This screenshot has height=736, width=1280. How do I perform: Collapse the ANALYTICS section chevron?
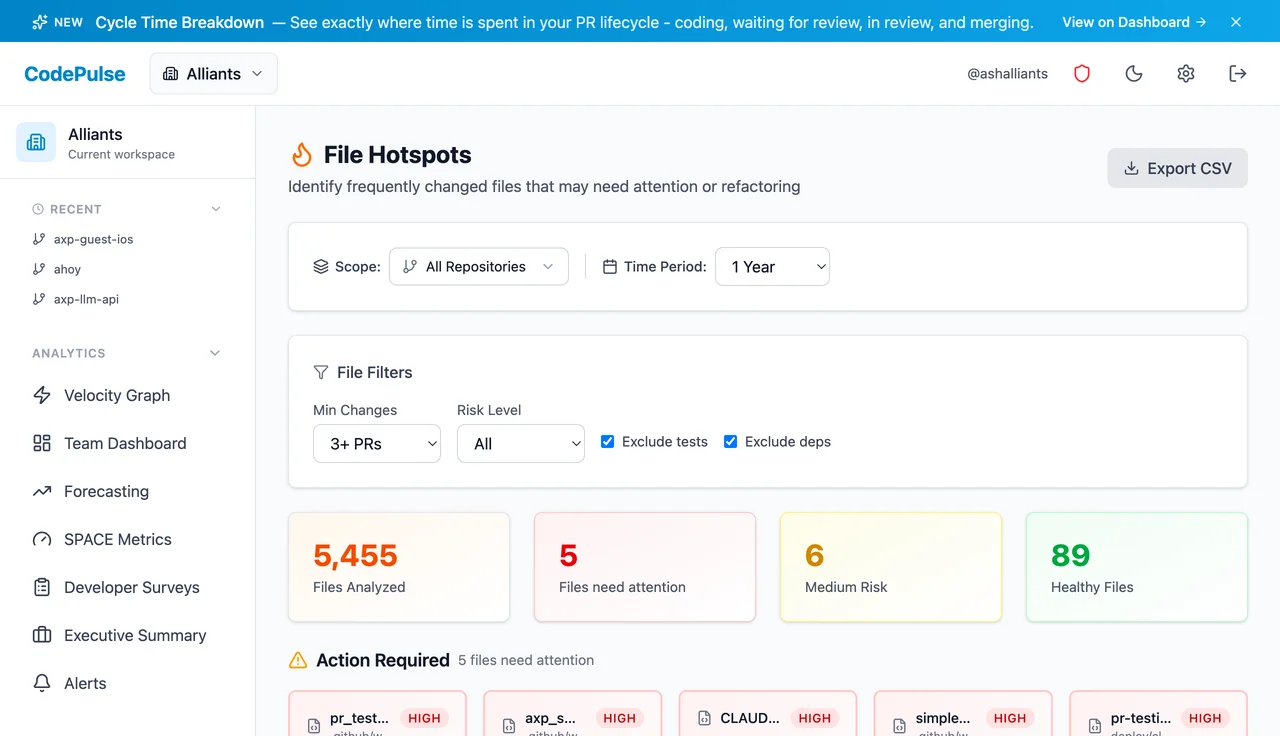[x=215, y=353]
